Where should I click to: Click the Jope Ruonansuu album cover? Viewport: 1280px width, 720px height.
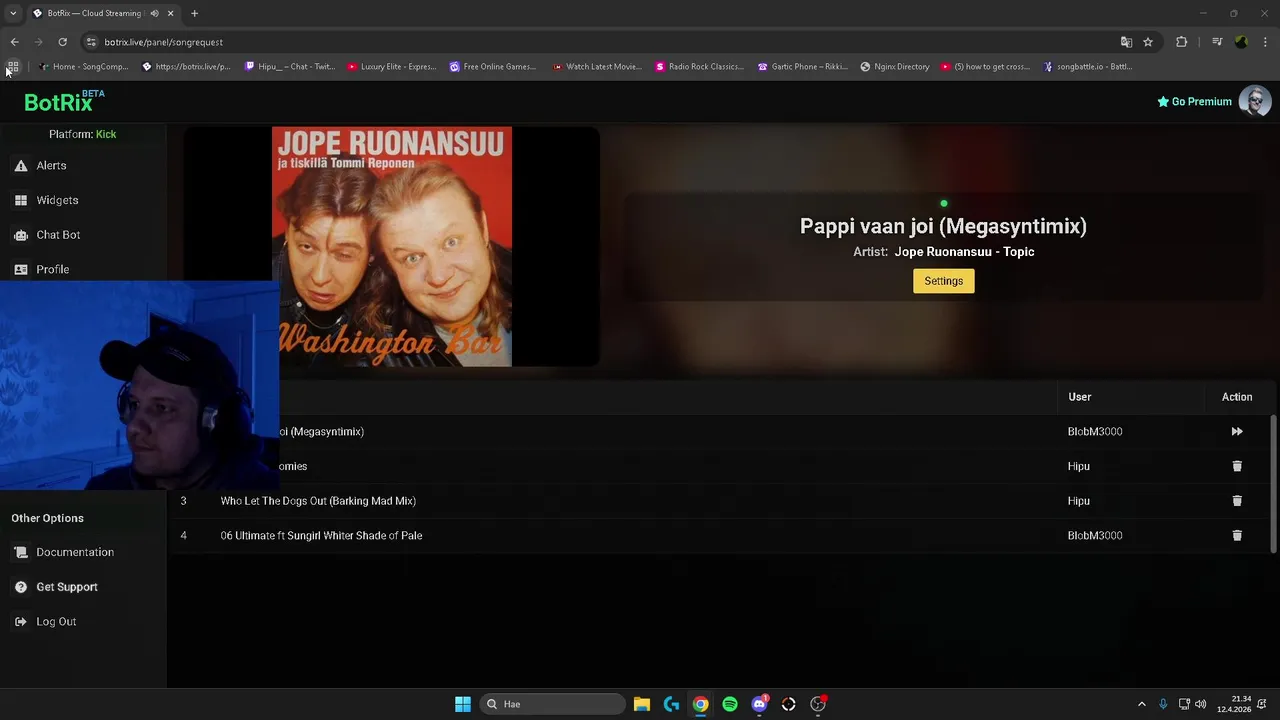pyautogui.click(x=392, y=246)
